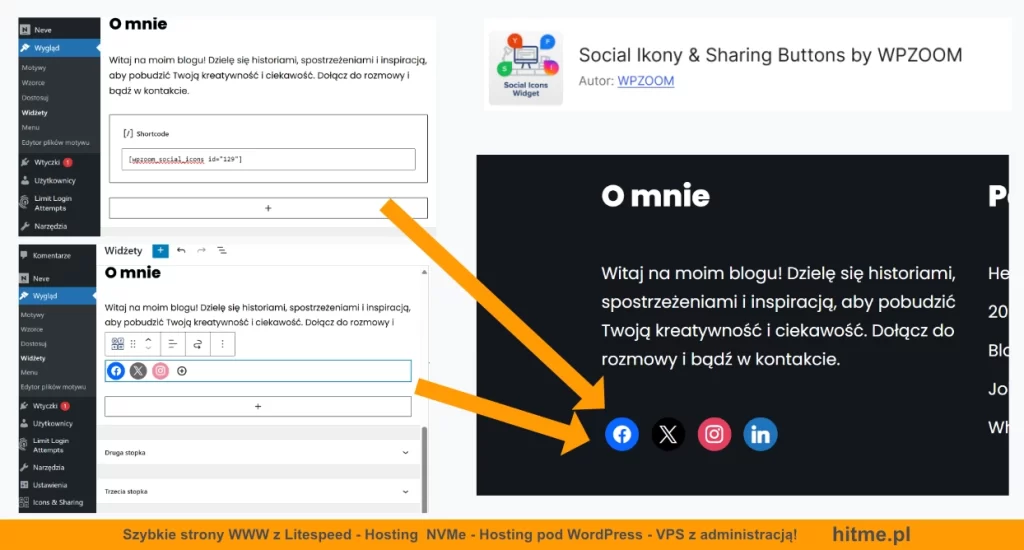
Task: Open Ustawienia in the admin sidebar
Action: (x=50, y=485)
